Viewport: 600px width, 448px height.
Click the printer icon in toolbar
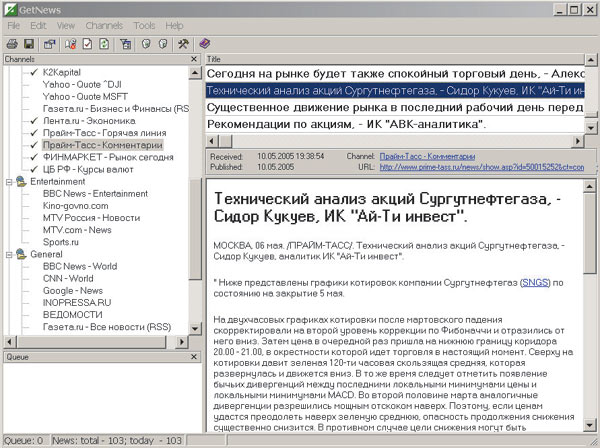click(12, 44)
